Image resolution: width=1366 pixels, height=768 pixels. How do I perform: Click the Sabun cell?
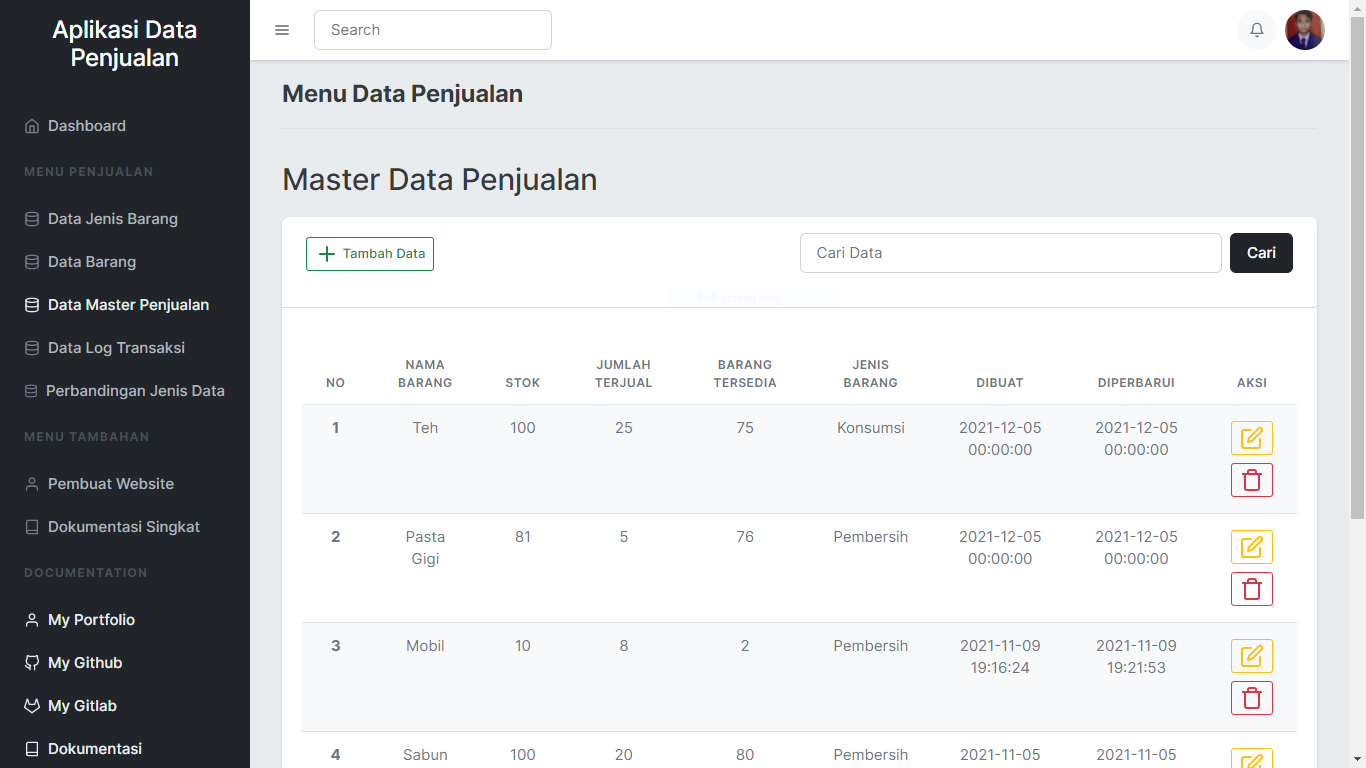425,755
